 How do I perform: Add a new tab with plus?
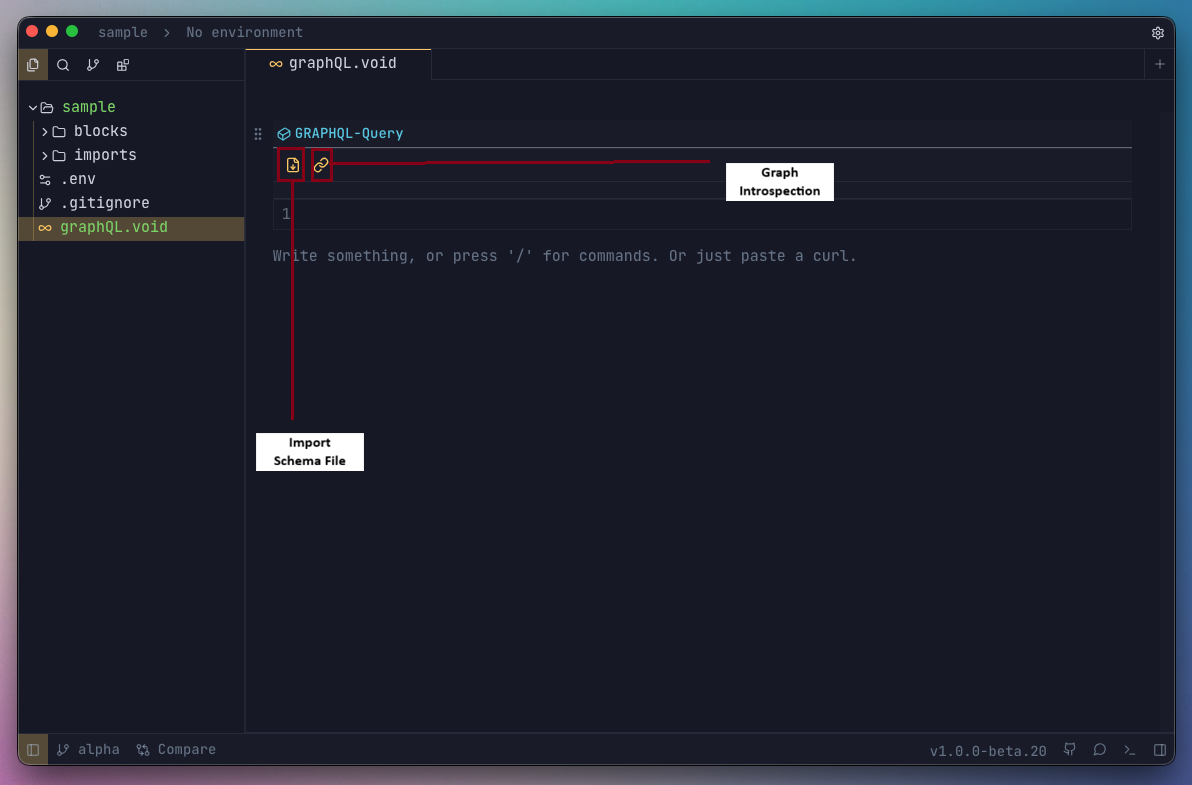1160,64
